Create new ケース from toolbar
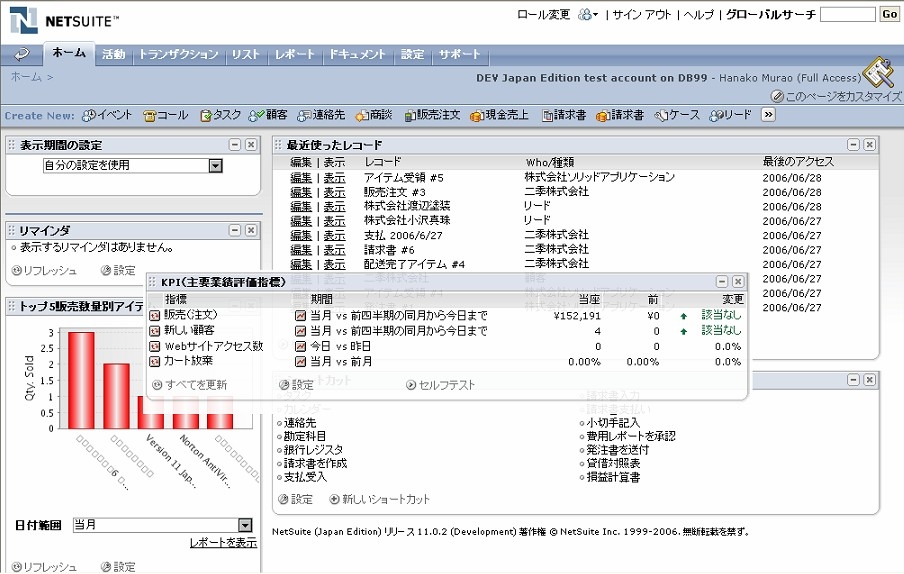The width and height of the screenshot is (904, 574). pos(677,115)
